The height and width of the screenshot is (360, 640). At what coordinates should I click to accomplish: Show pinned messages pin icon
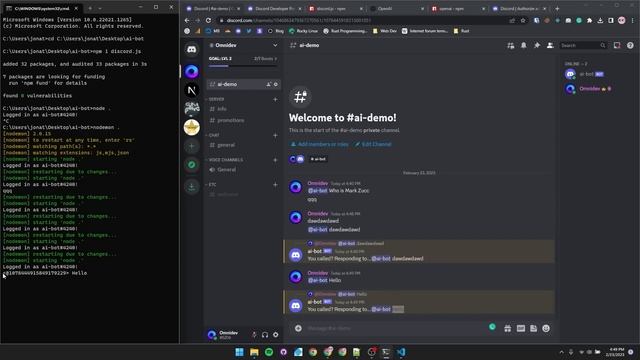click(x=537, y=46)
